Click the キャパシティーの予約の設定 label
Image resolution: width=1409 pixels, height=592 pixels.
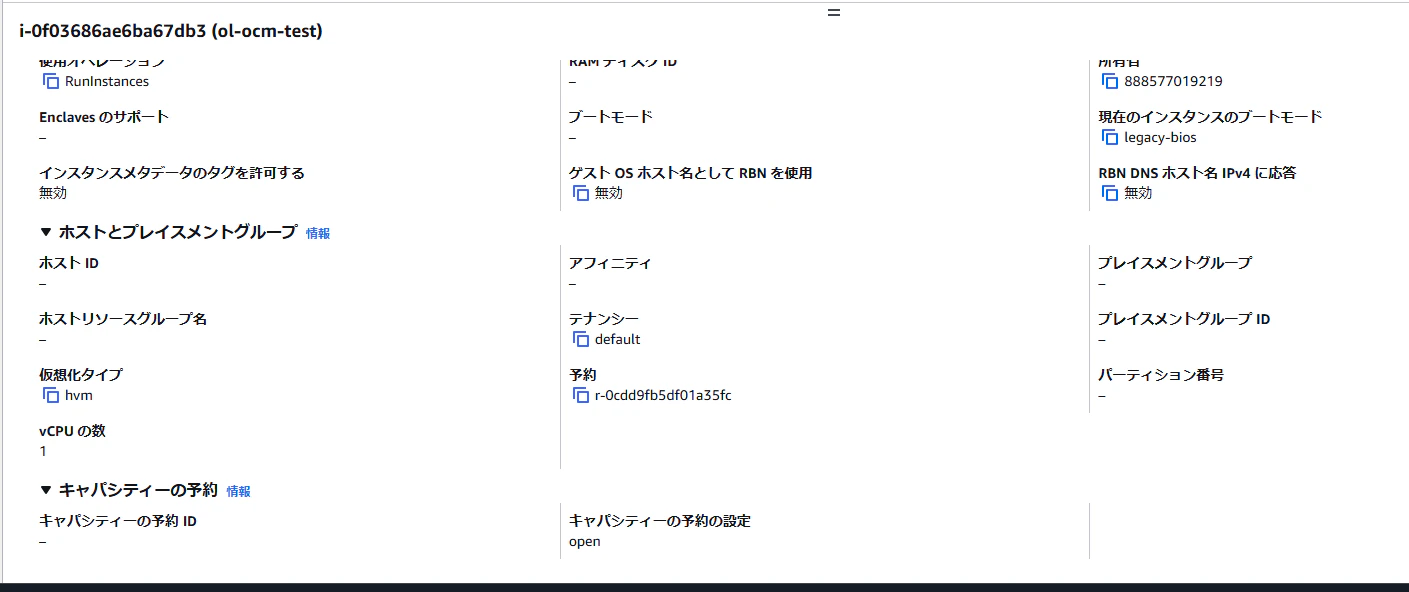point(660,521)
